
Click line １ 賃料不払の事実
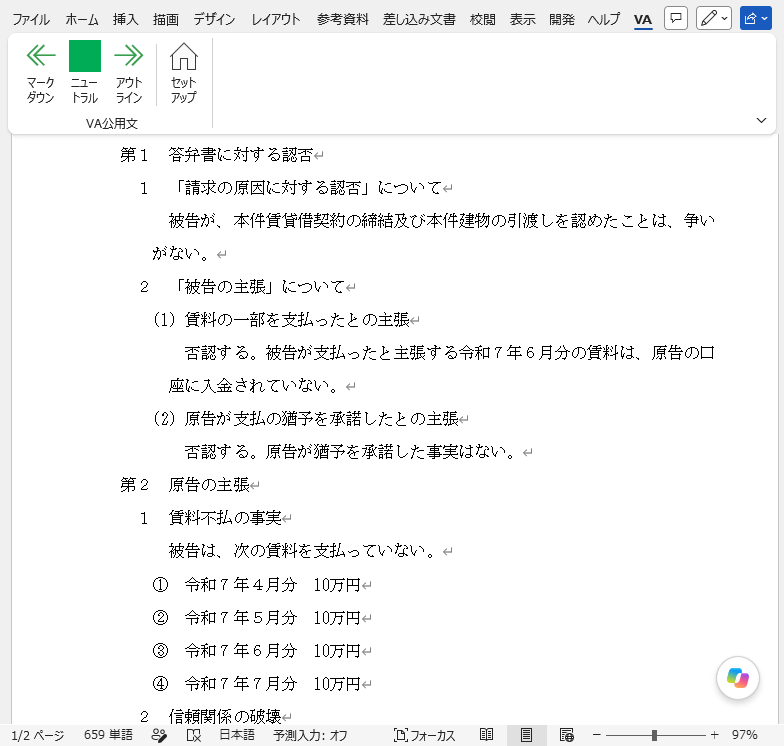(210, 518)
